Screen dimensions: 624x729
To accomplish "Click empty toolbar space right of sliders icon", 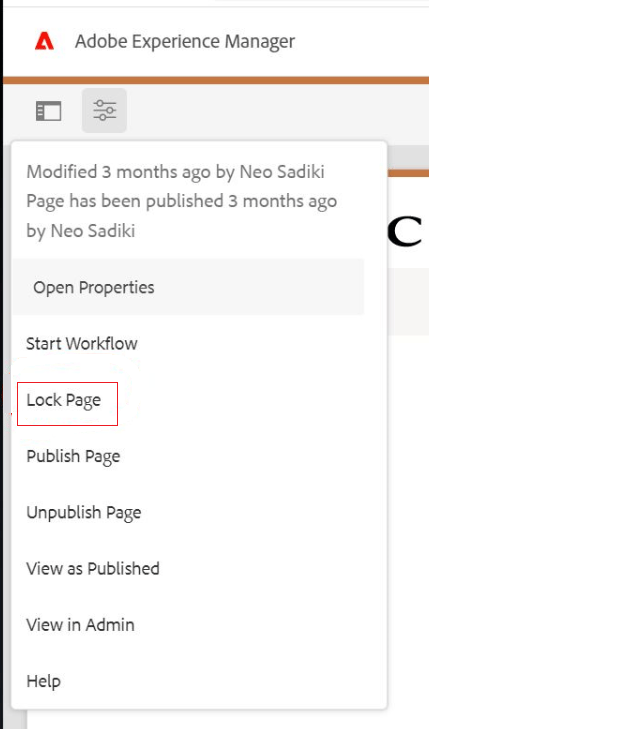I will point(280,111).
